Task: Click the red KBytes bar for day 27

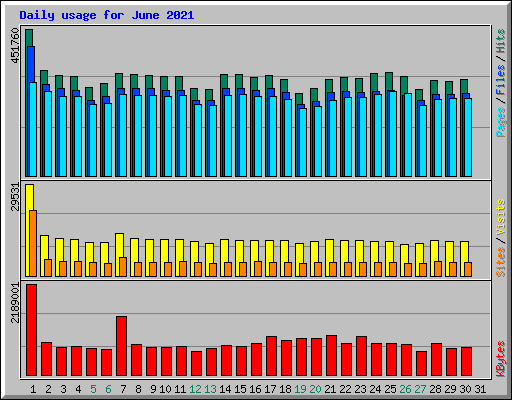Action: point(422,363)
